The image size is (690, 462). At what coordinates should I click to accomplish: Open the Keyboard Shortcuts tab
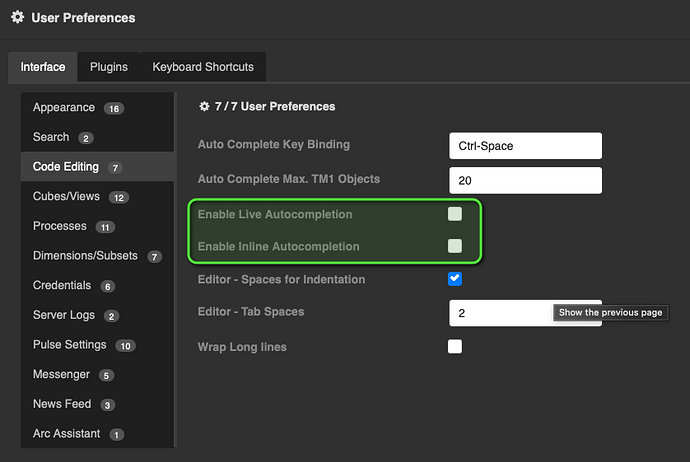(203, 67)
